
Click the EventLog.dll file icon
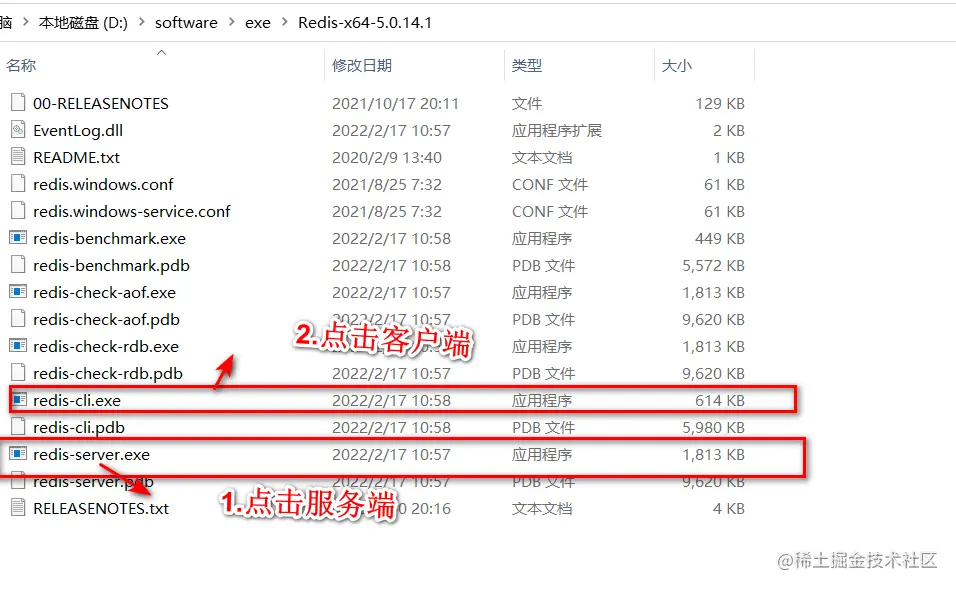click(x=18, y=130)
